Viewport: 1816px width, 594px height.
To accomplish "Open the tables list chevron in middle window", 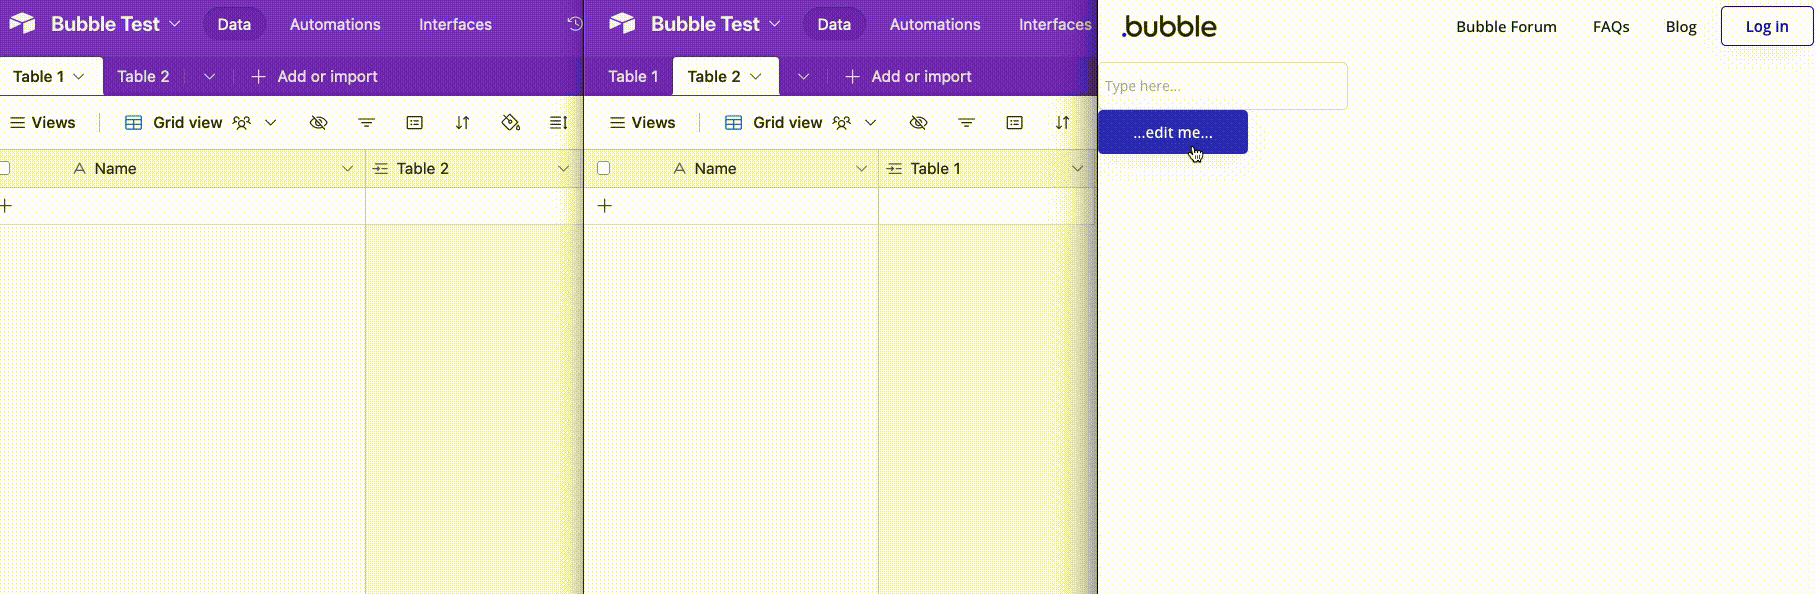I will (803, 76).
